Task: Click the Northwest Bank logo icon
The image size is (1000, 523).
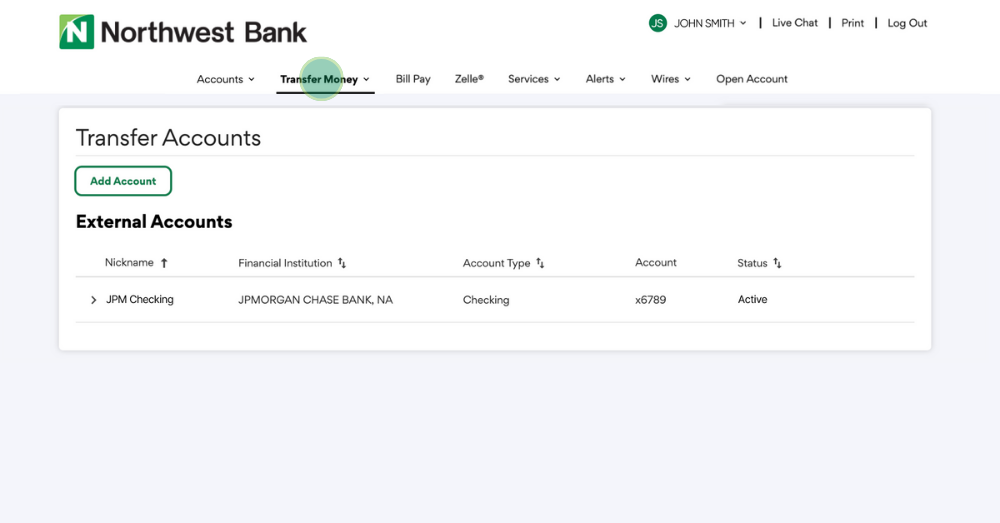Action: (77, 32)
